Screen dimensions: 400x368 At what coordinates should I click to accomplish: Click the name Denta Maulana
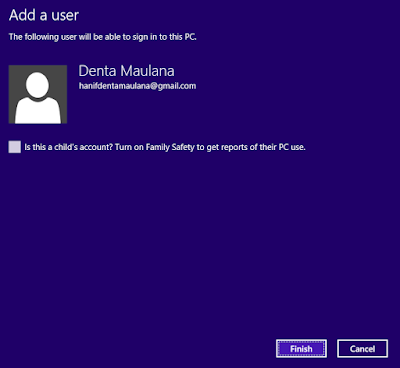pyautogui.click(x=126, y=71)
